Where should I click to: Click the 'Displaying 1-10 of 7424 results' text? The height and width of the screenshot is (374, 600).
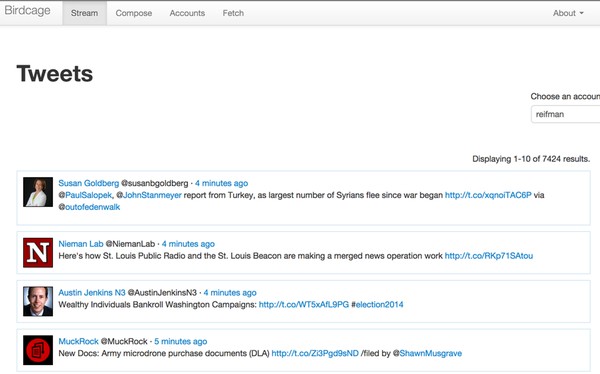[x=531, y=159]
